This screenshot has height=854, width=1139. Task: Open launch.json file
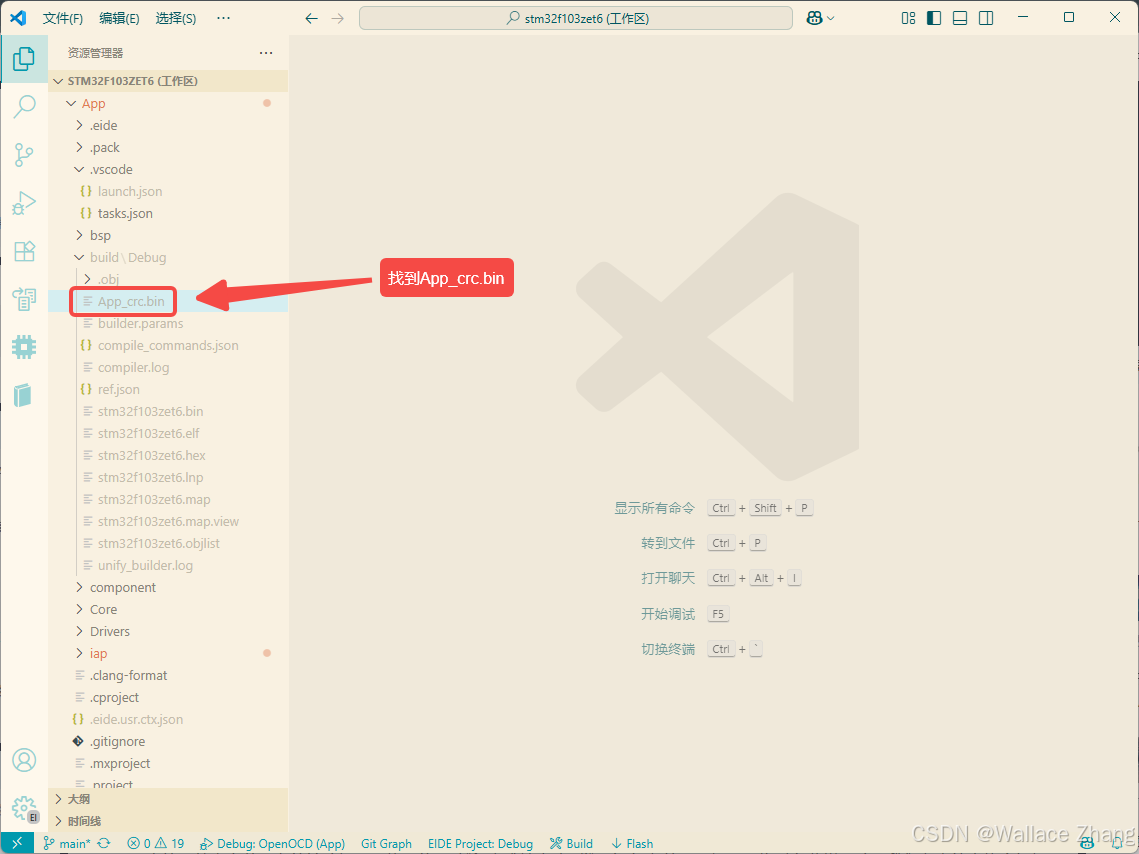coord(169,191)
